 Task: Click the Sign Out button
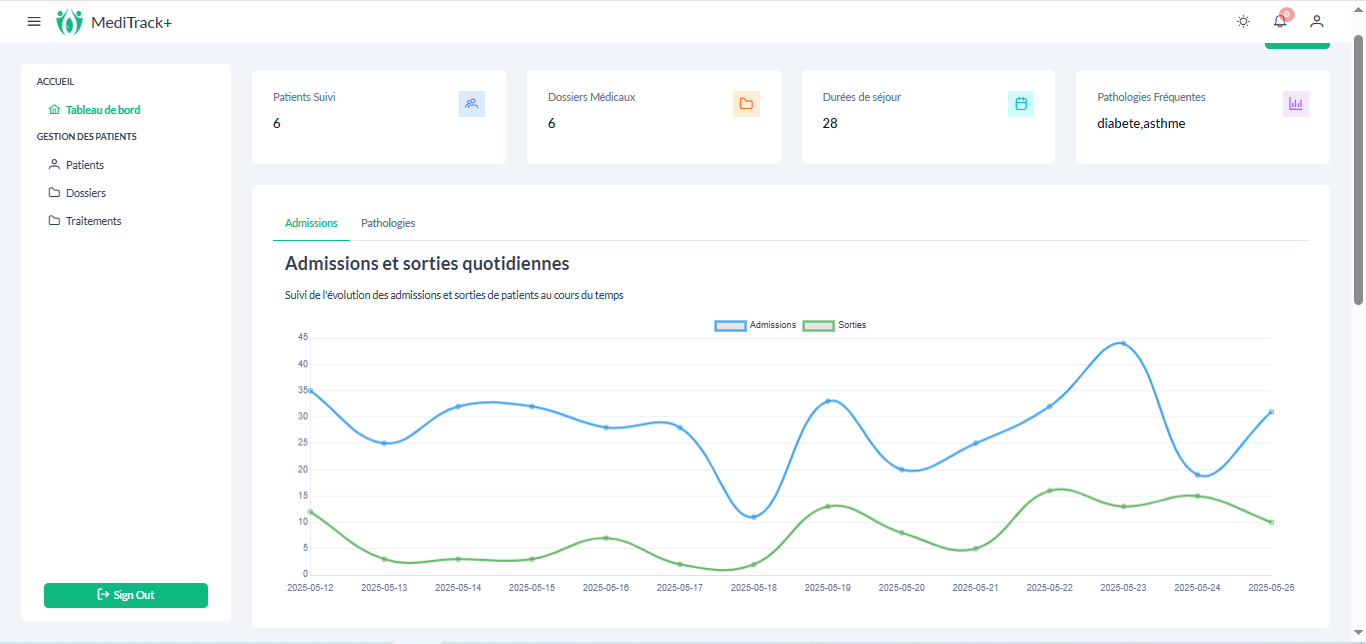[126, 595]
